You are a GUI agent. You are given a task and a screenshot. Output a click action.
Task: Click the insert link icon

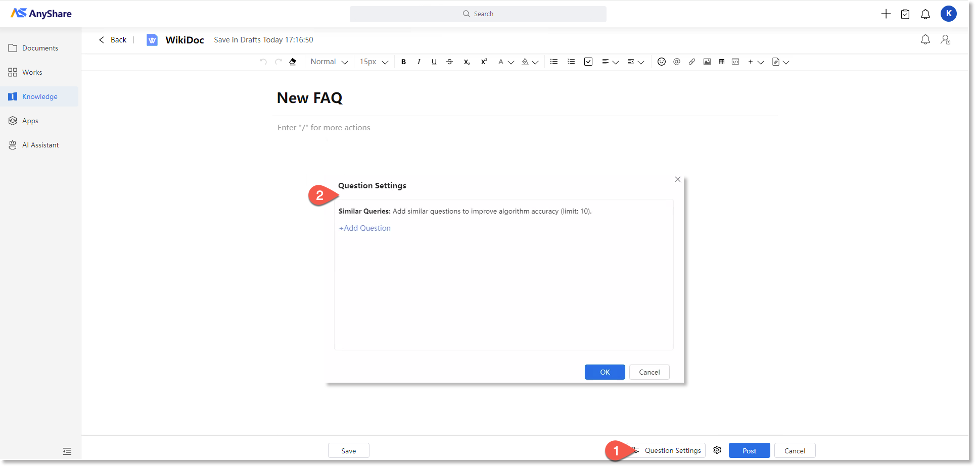tap(691, 62)
